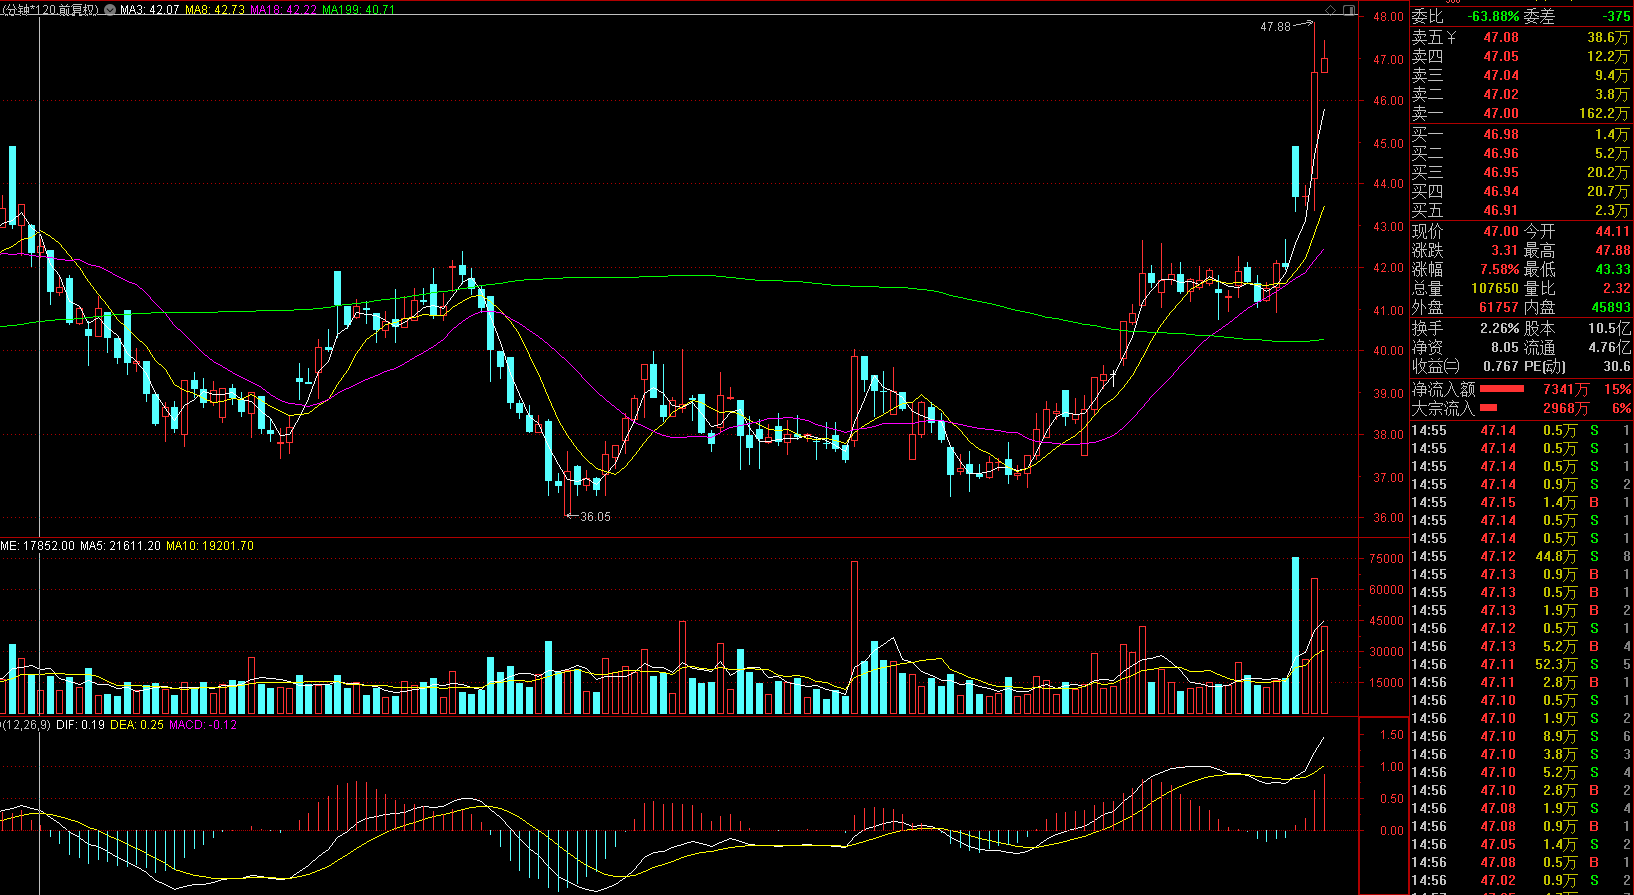Click the 48.00 price axis label
This screenshot has height=895, width=1634.
[x=1388, y=17]
